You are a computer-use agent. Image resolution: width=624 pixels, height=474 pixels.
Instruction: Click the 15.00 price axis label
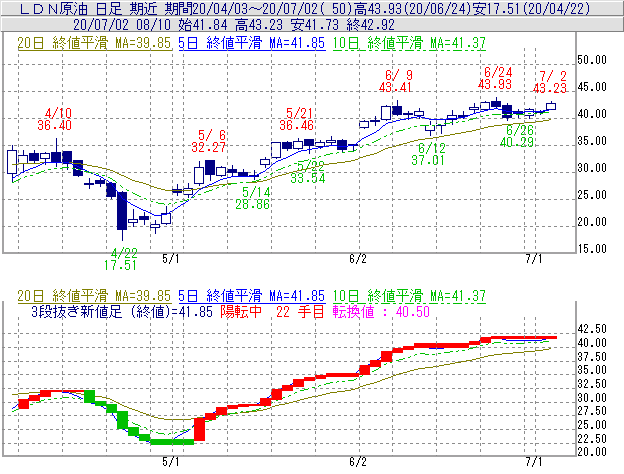click(592, 249)
